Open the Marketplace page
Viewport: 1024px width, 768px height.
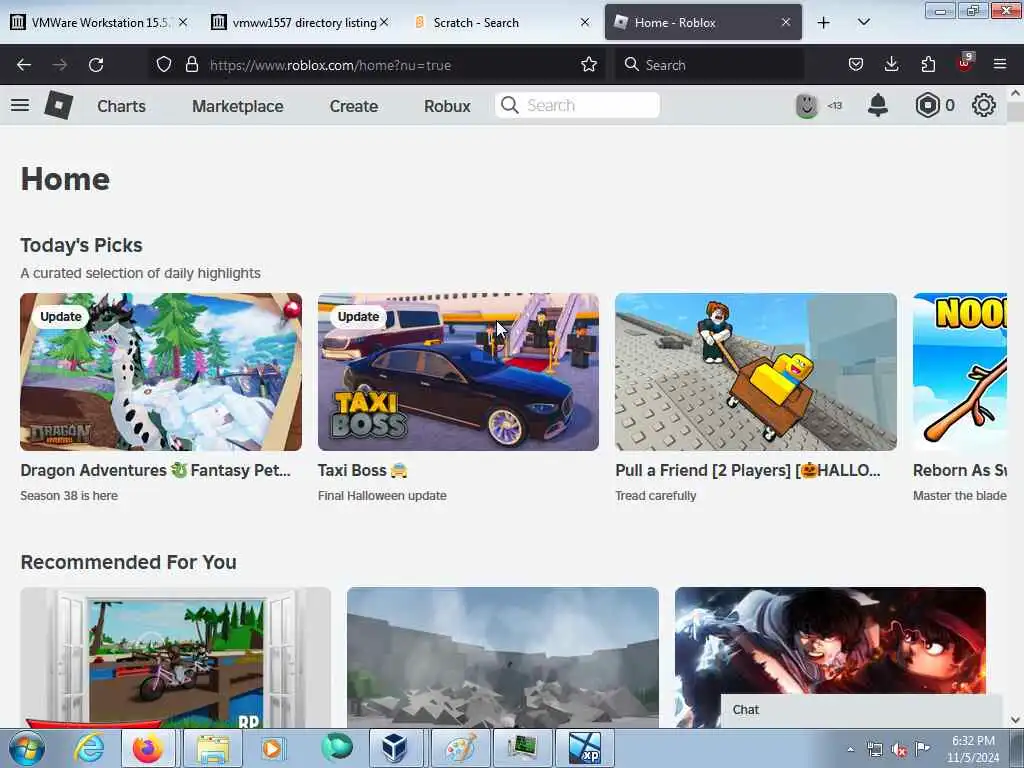[238, 106]
